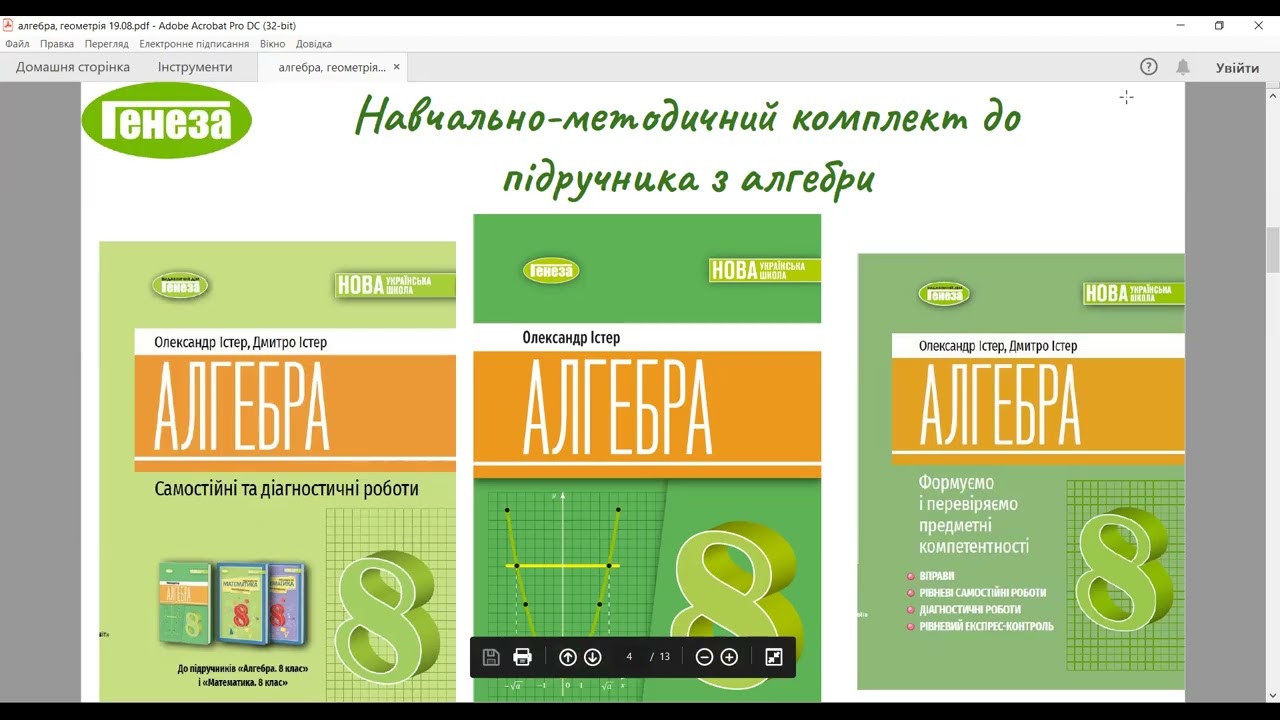Image resolution: width=1280 pixels, height=720 pixels.
Task: Open the Правка menu
Action: coord(57,44)
